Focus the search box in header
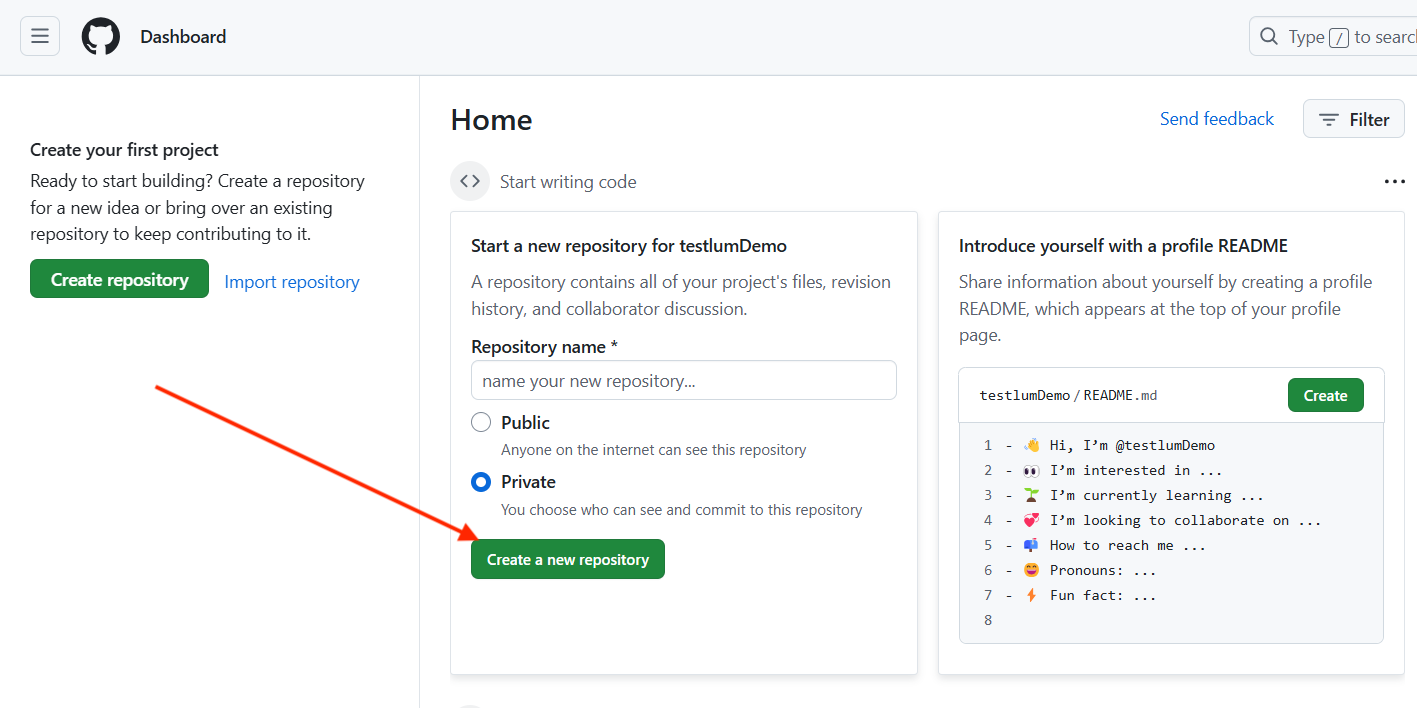 coord(1333,37)
